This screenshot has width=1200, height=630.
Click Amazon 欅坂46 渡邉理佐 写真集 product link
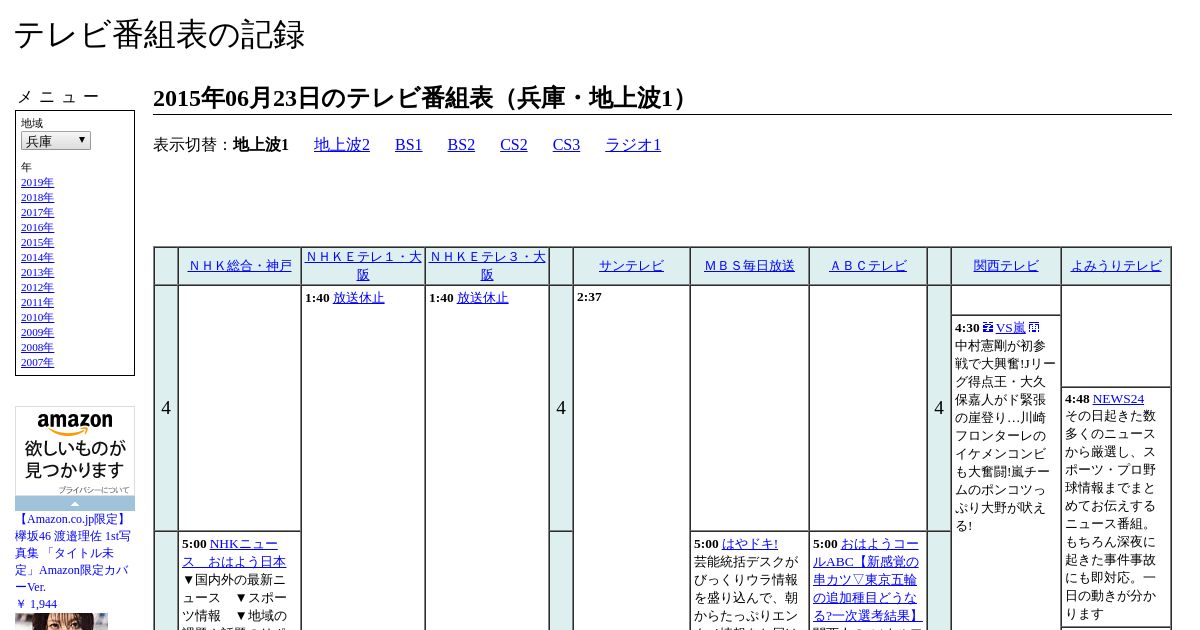72,553
